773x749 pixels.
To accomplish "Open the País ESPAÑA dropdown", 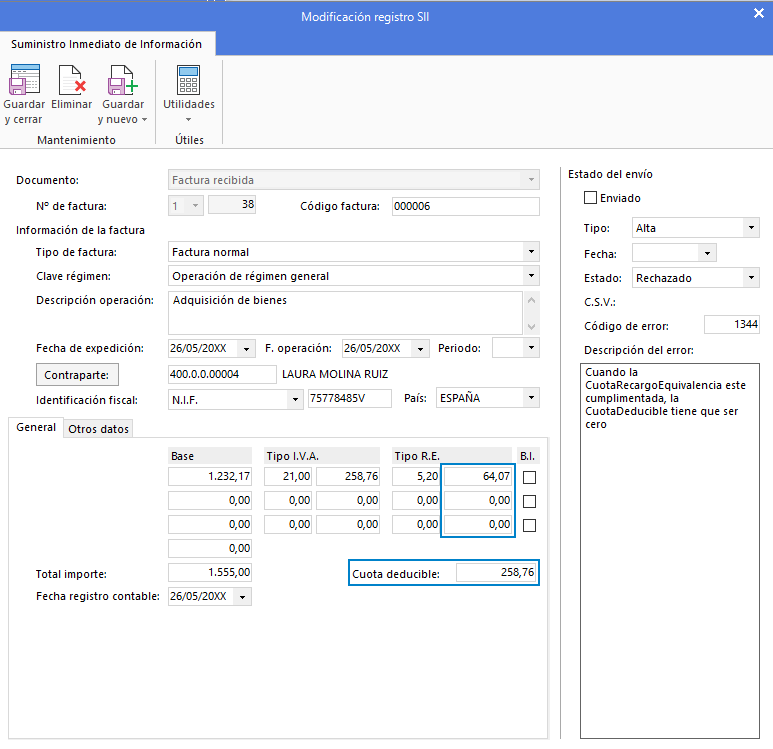I will point(531,397).
